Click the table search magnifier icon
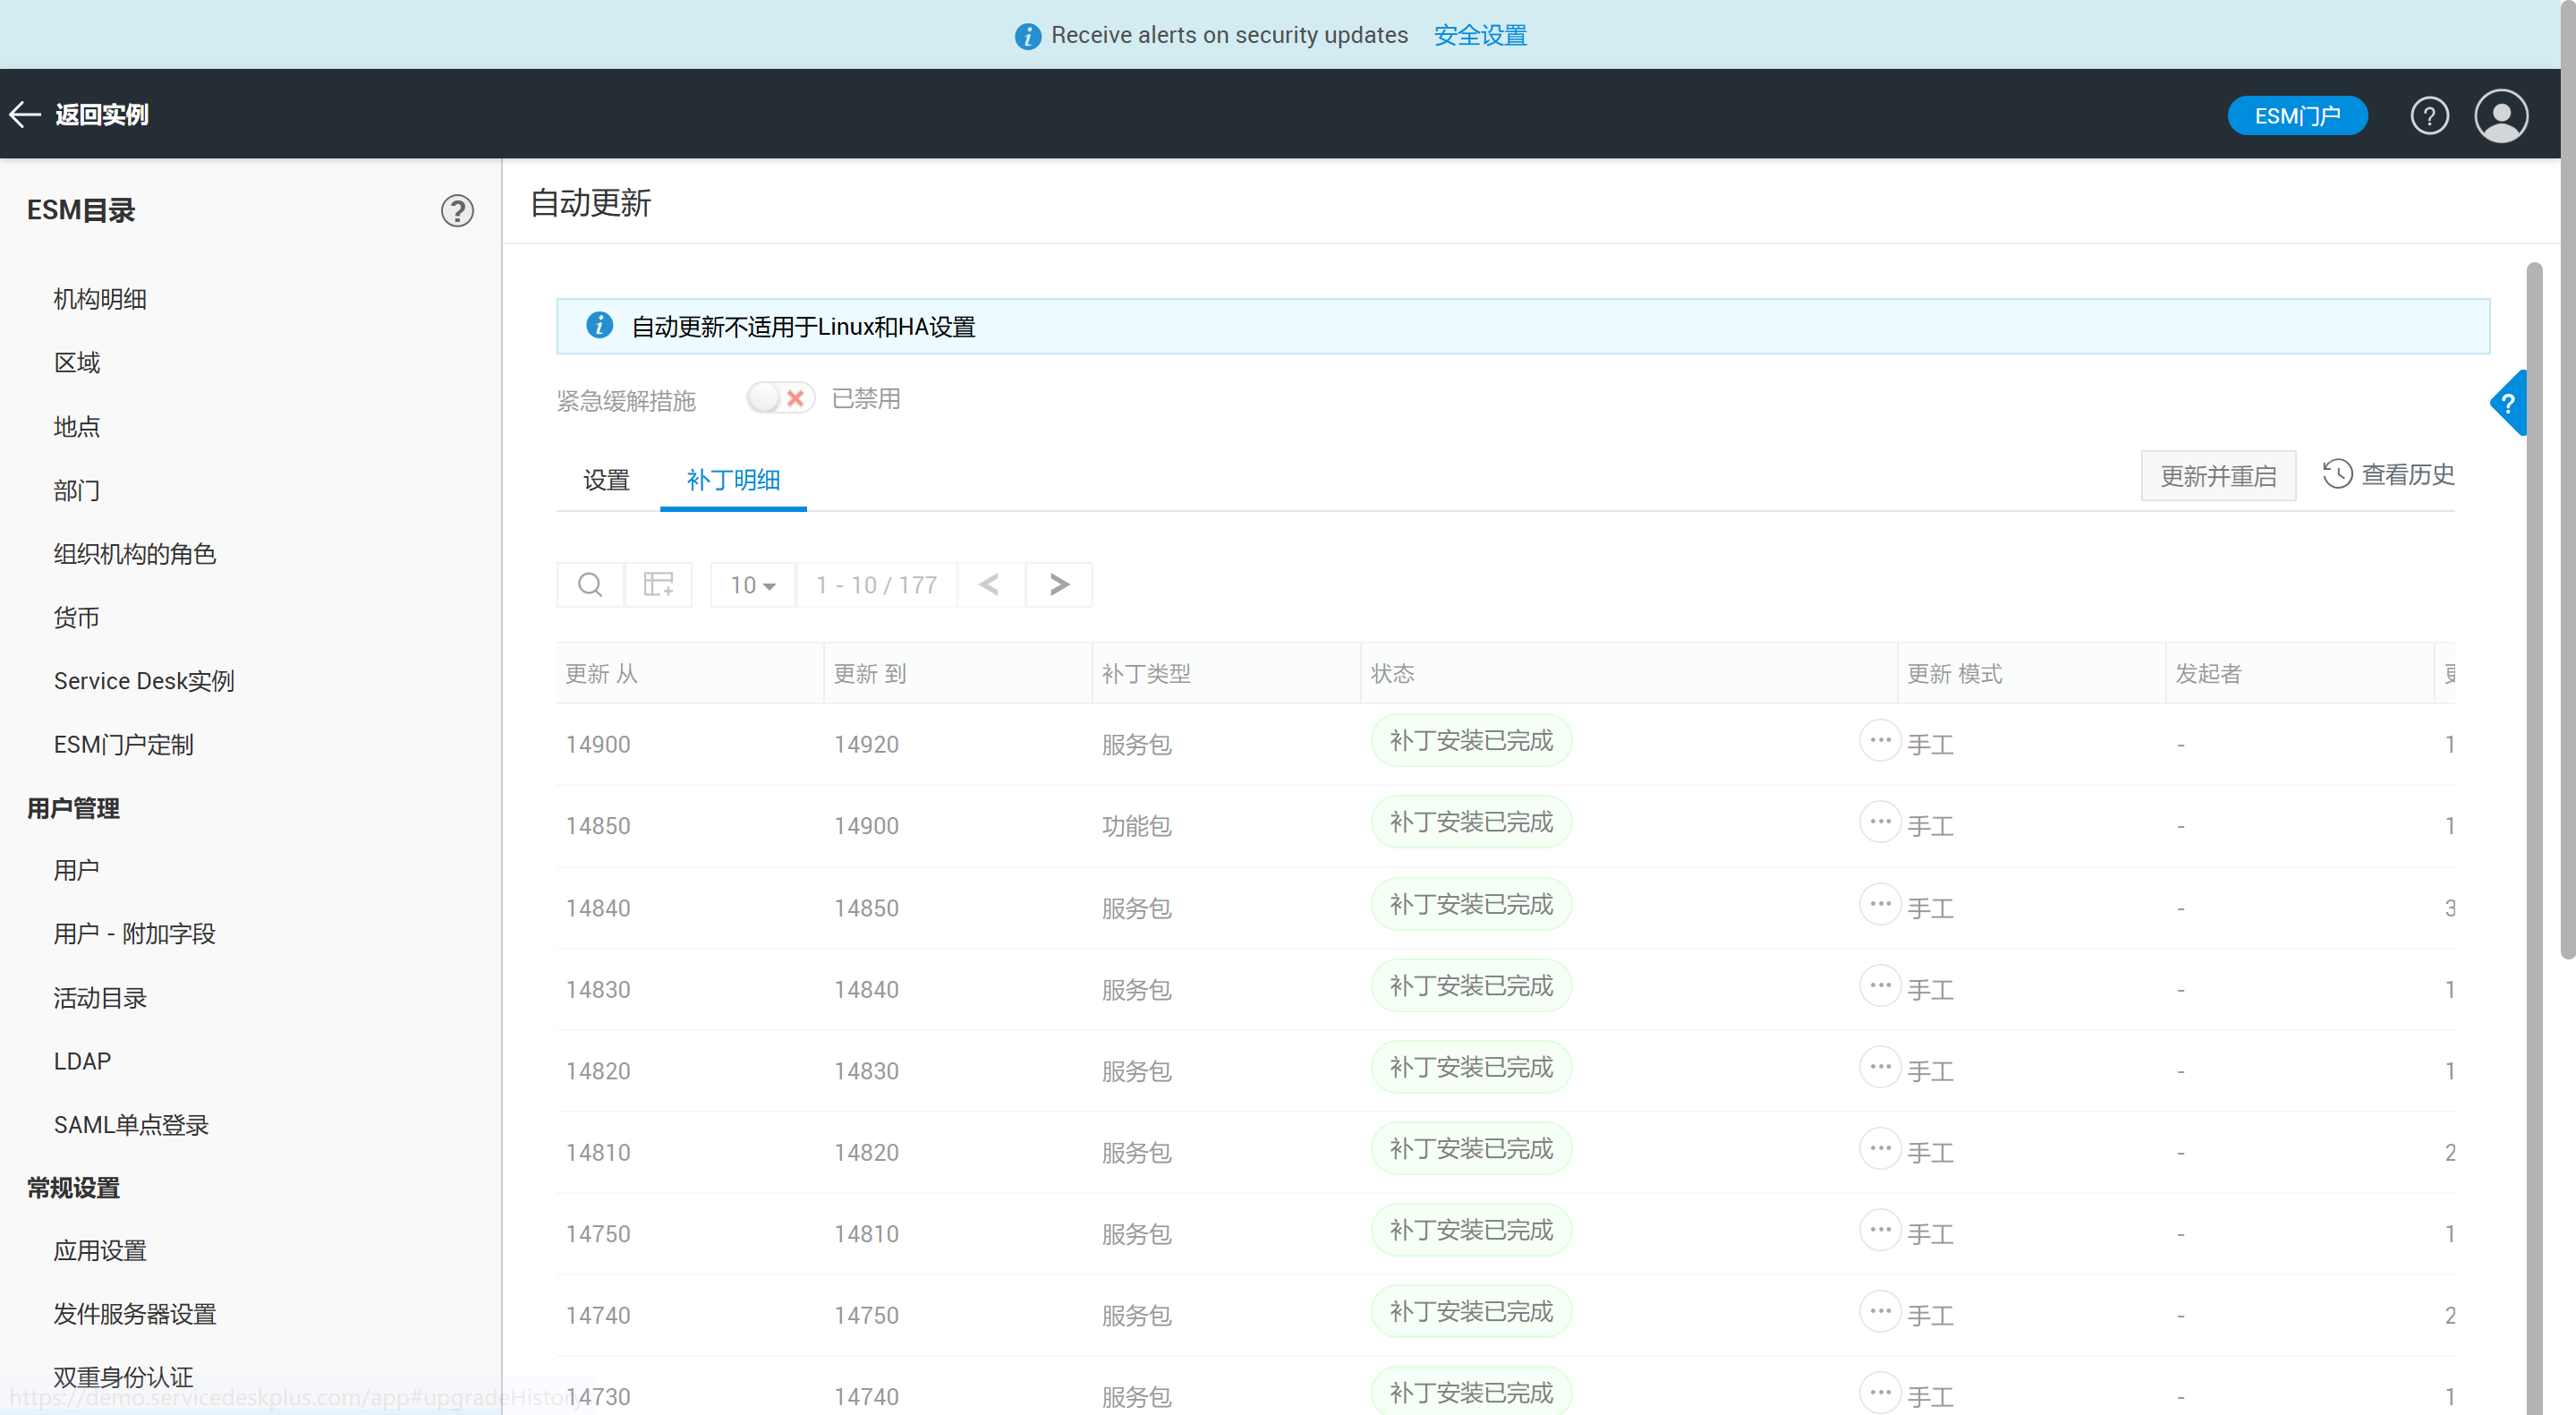The width and height of the screenshot is (2576, 1415). (x=590, y=585)
